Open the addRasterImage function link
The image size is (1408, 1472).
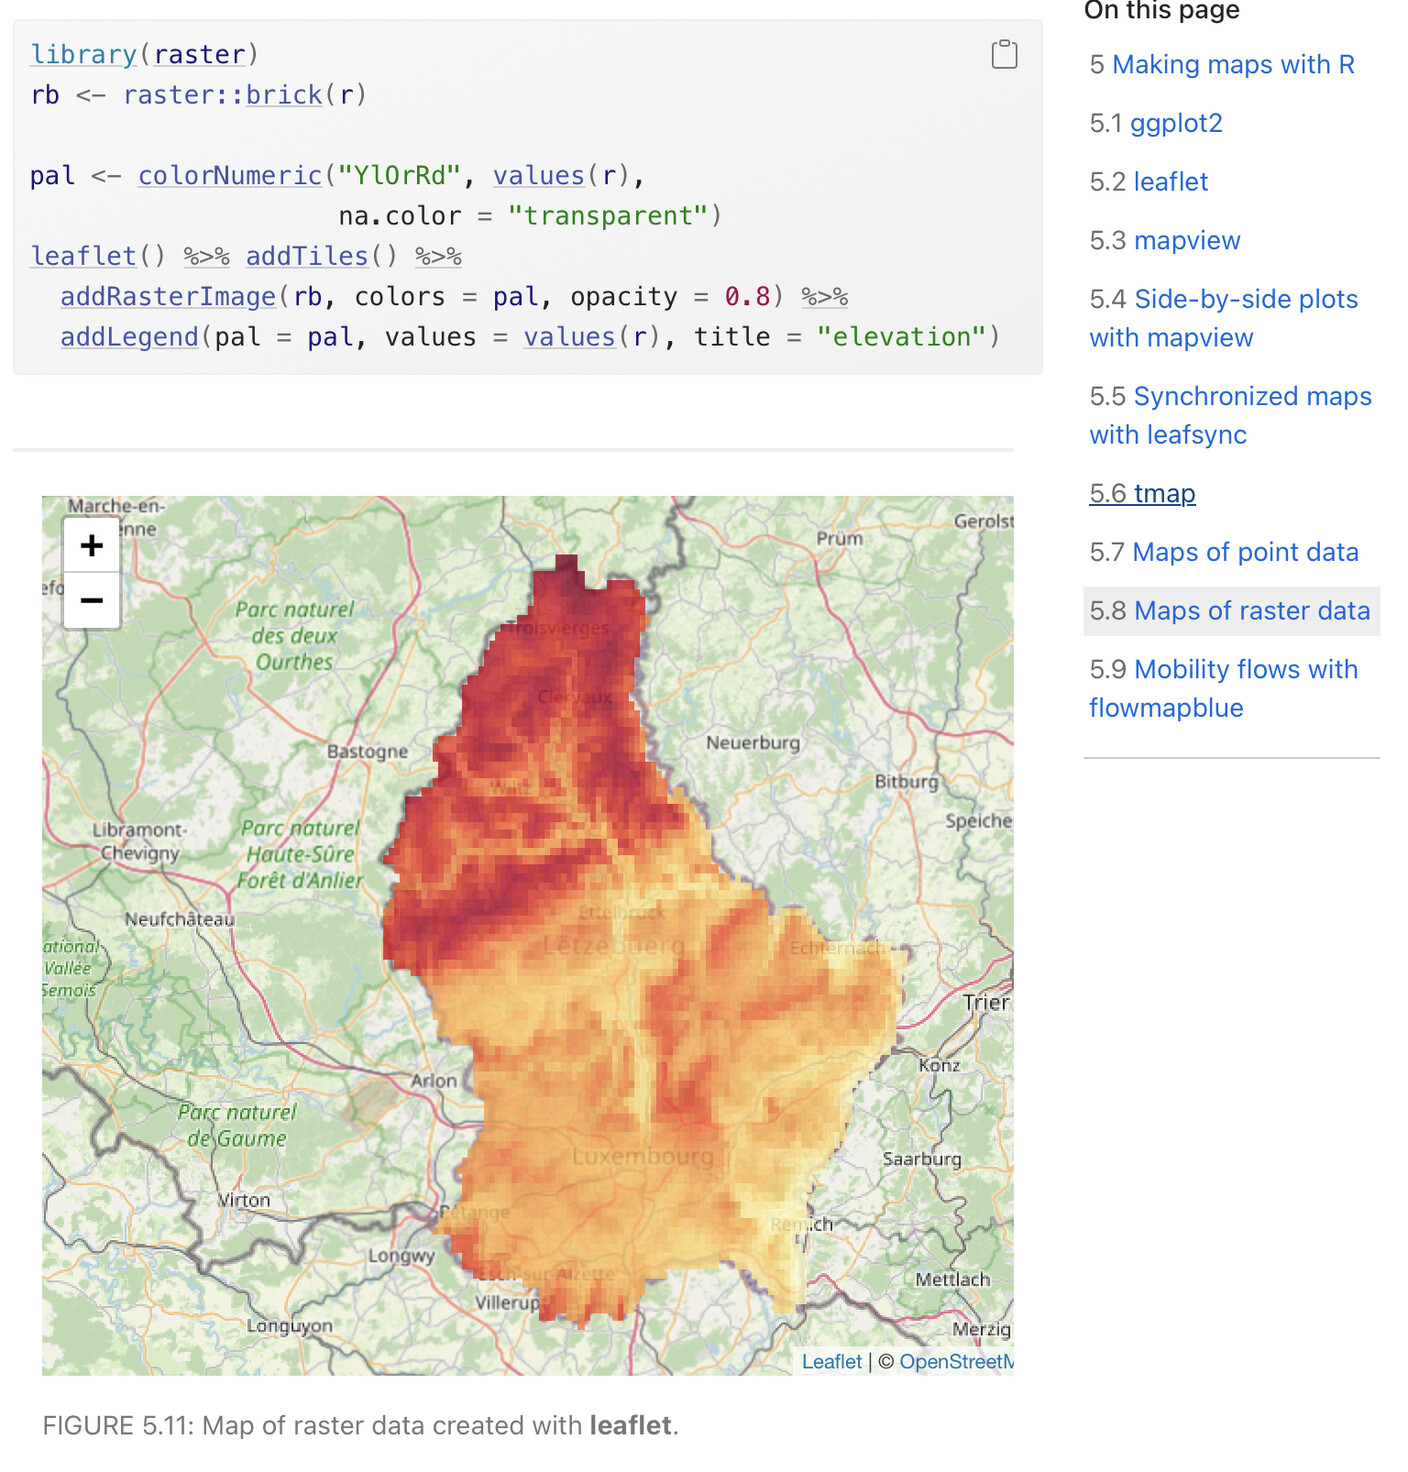(167, 296)
